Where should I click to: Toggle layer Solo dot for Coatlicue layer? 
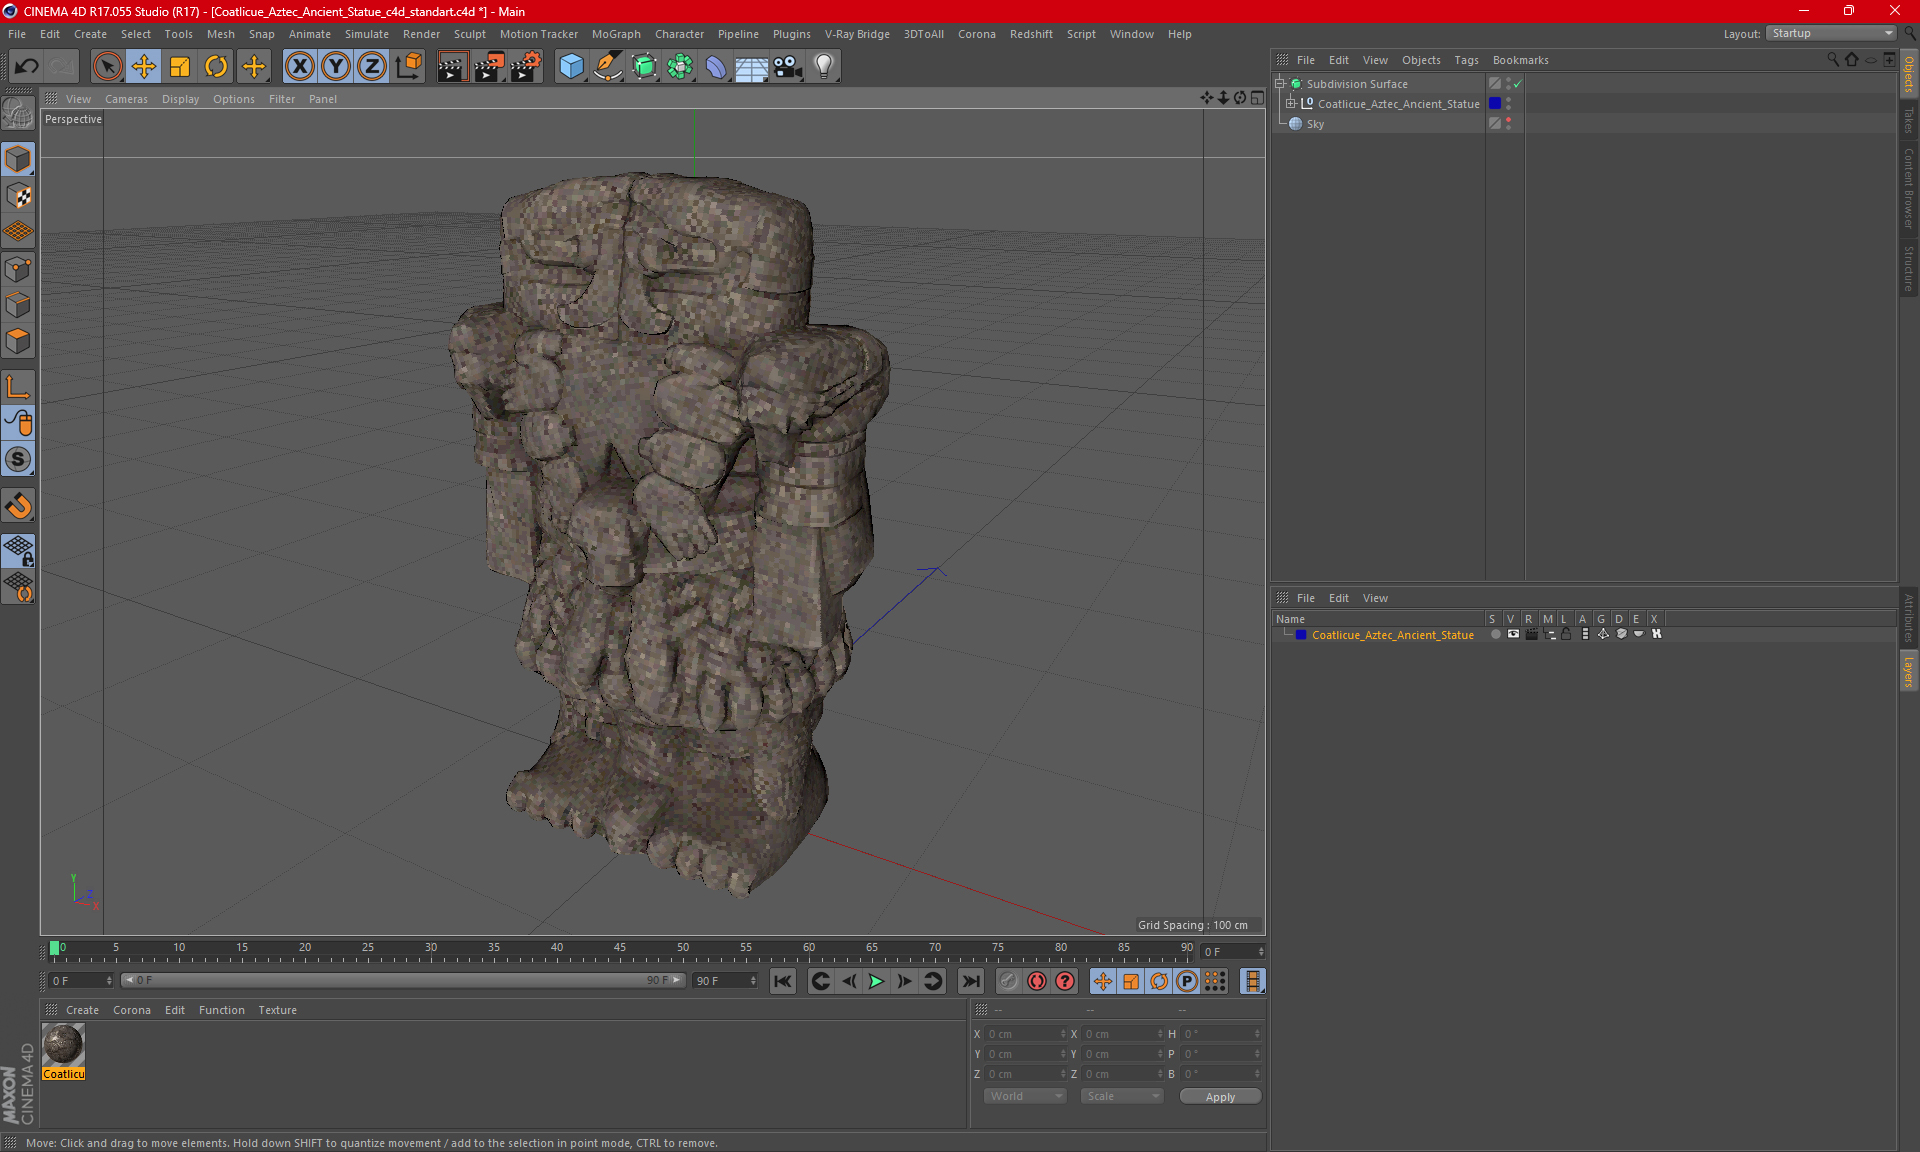tap(1495, 635)
